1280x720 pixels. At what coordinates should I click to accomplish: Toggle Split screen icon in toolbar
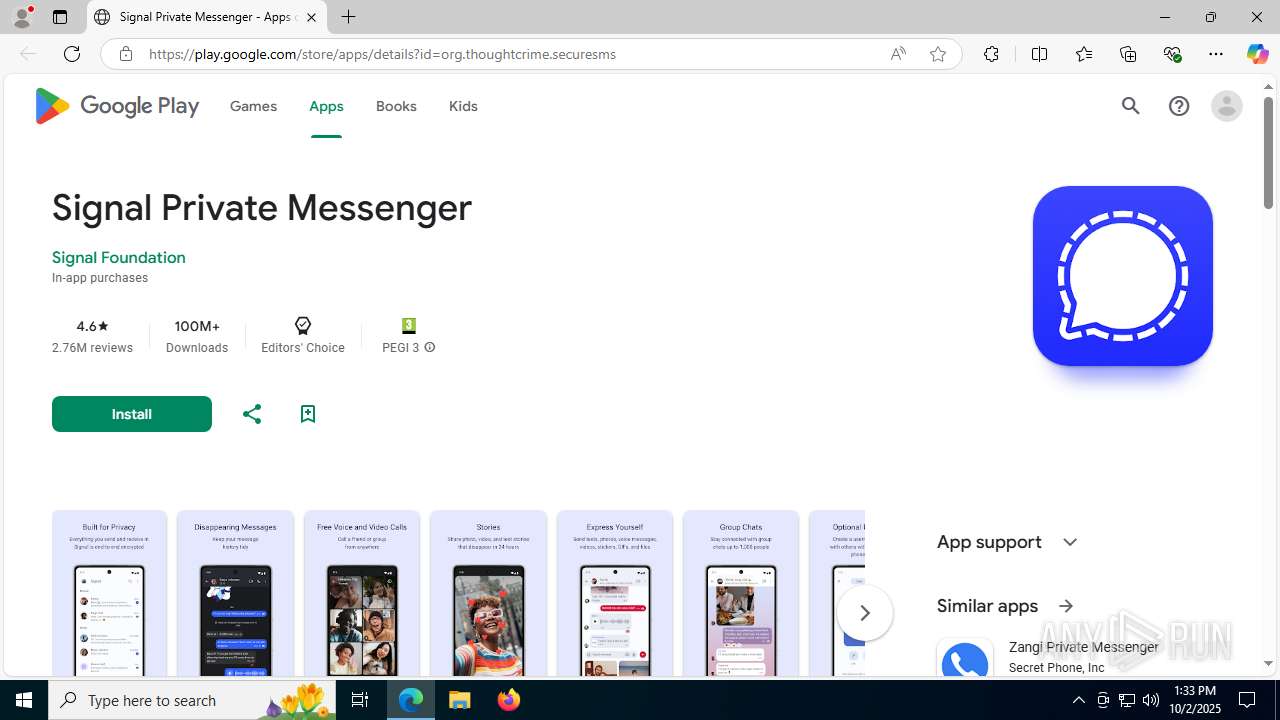(x=1039, y=54)
